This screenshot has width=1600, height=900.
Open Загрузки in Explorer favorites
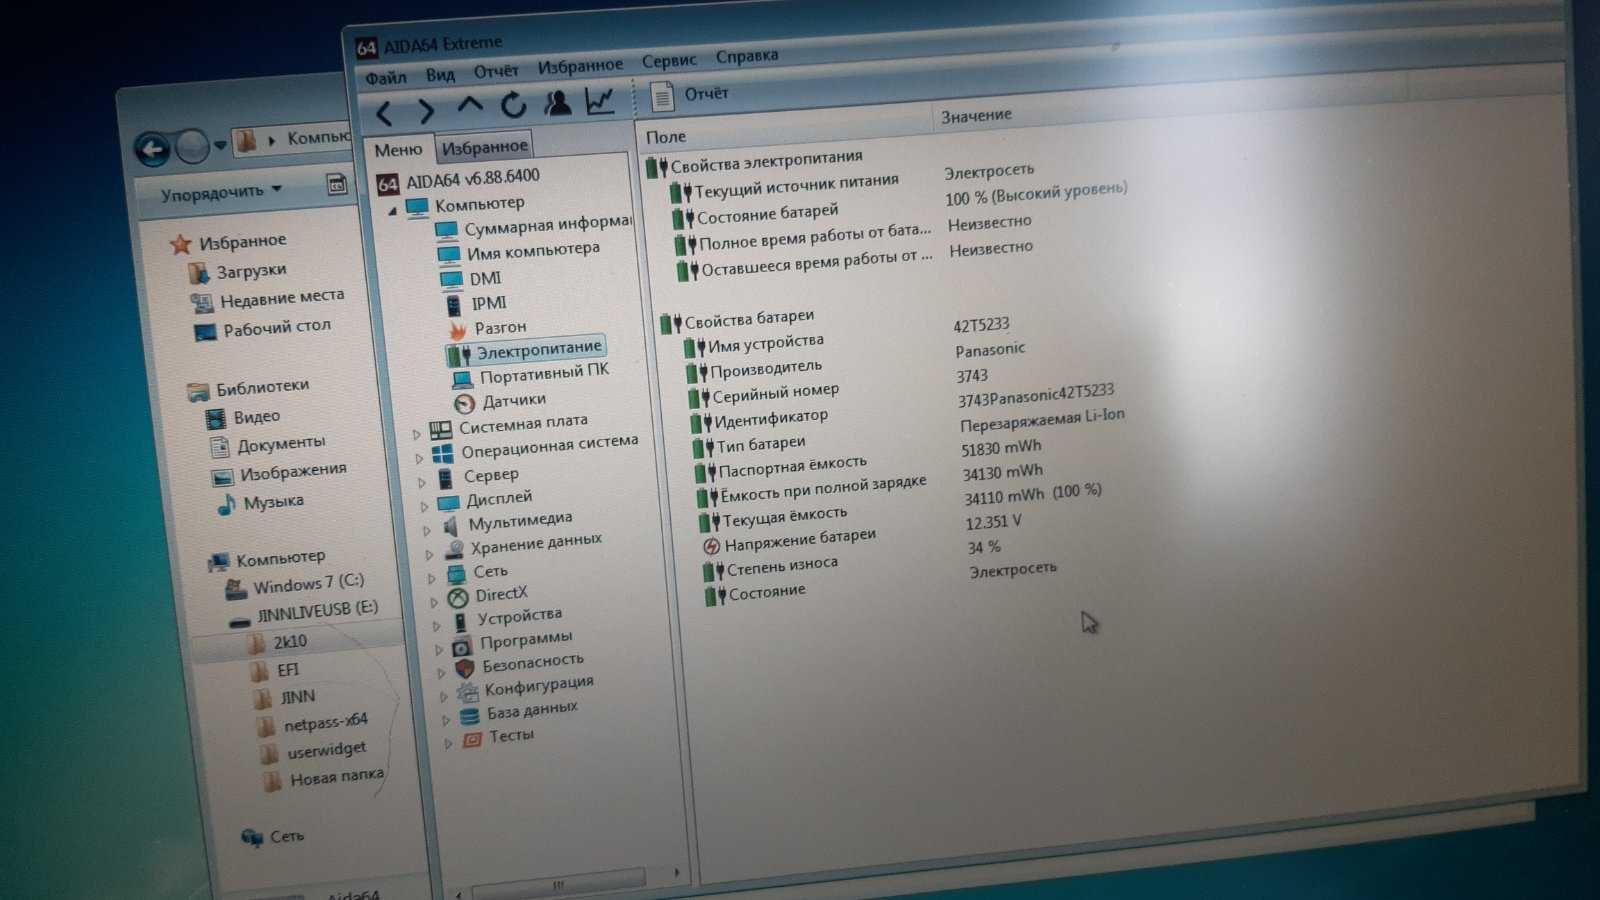[x=238, y=272]
